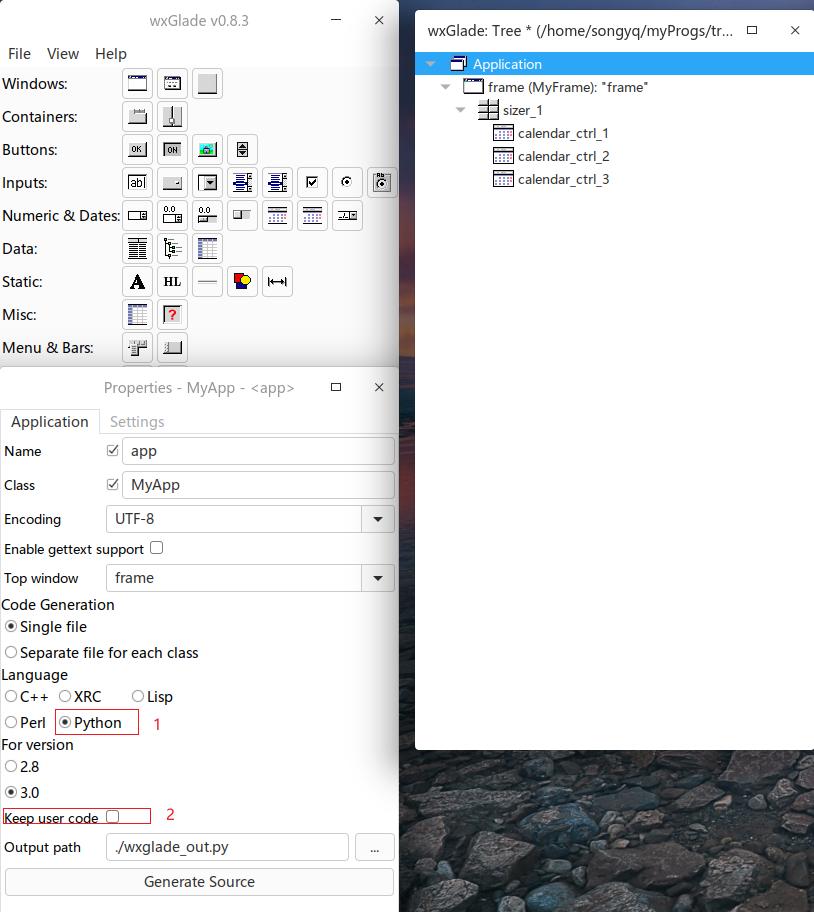Image resolution: width=814 pixels, height=912 pixels.
Task: Open the Help menu
Action: [110, 54]
